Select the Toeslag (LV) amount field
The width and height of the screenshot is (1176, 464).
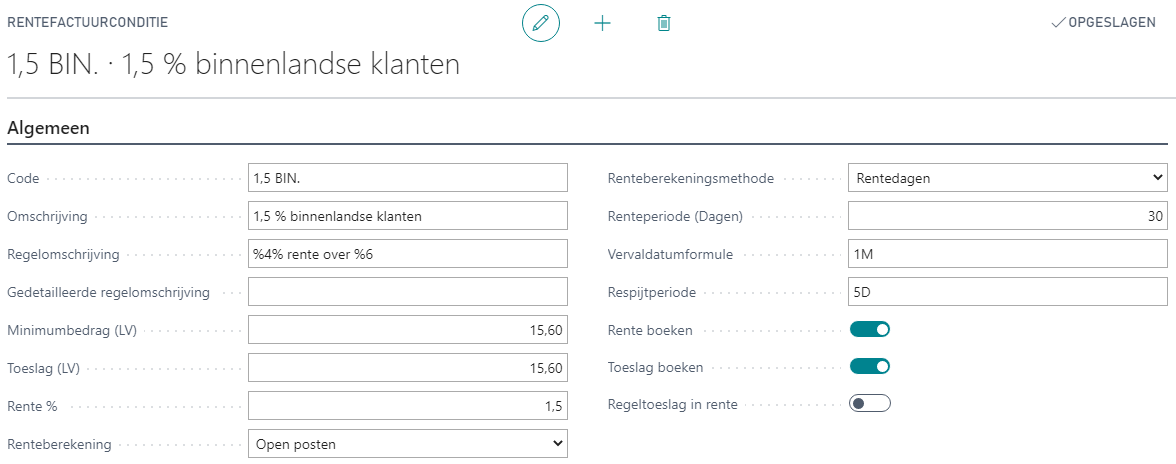click(x=407, y=368)
